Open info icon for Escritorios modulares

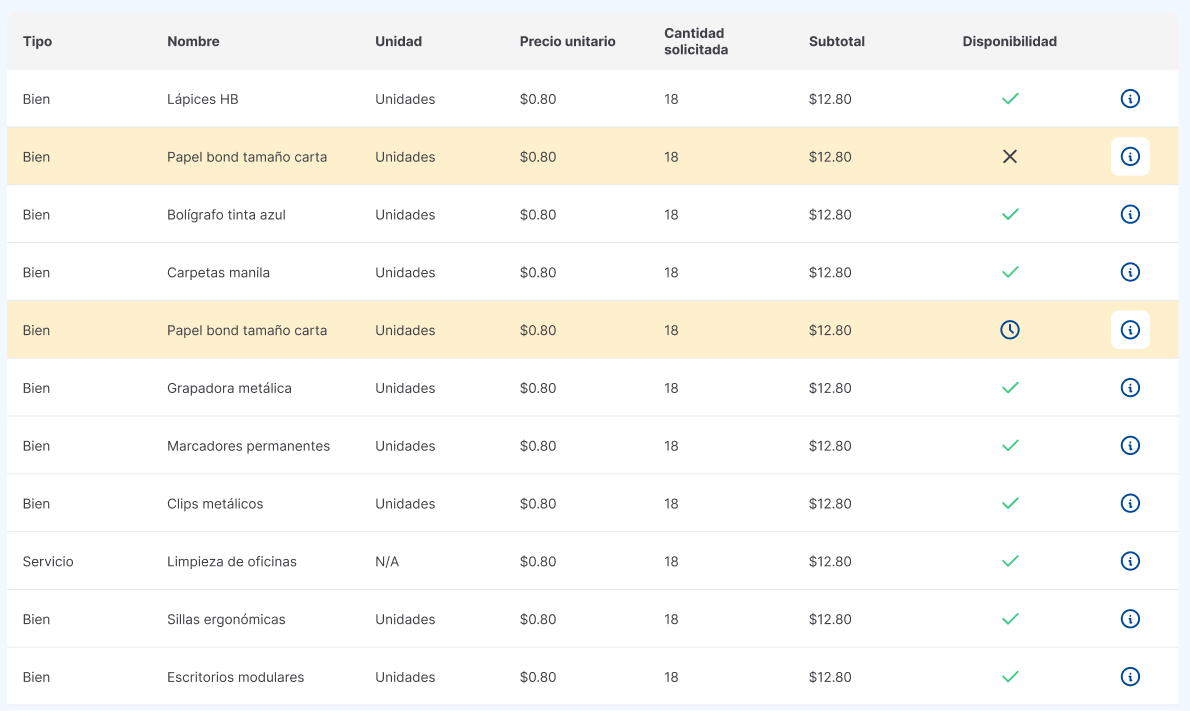point(1130,677)
